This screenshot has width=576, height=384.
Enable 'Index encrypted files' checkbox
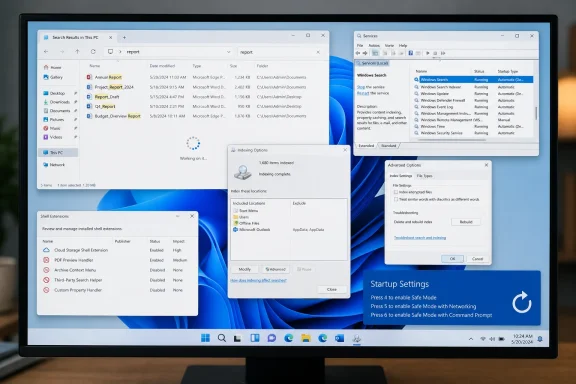click(x=396, y=192)
